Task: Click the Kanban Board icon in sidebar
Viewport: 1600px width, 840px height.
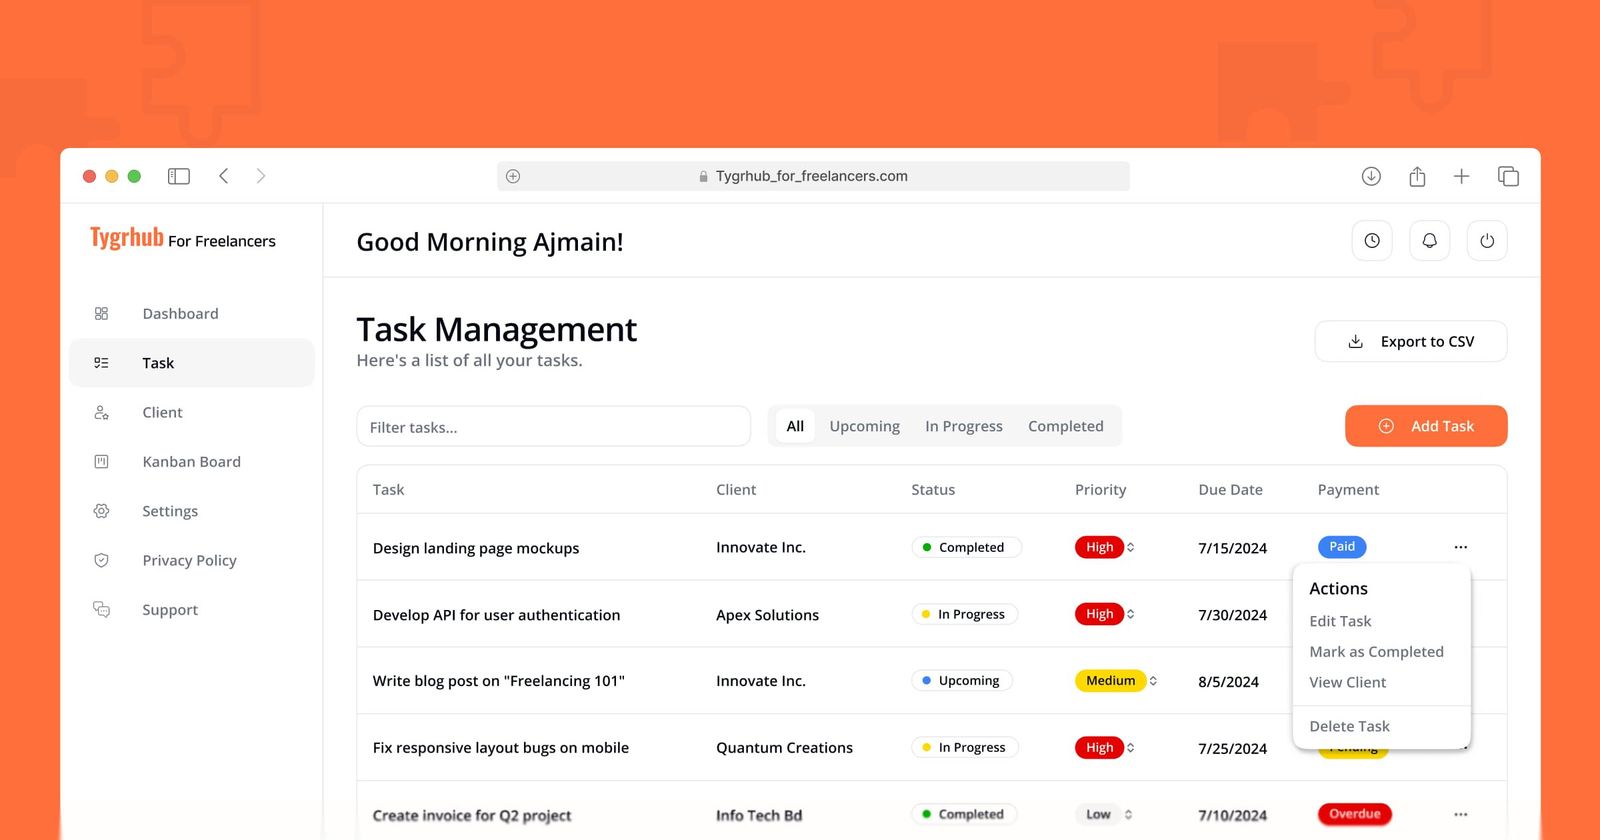Action: [x=101, y=461]
